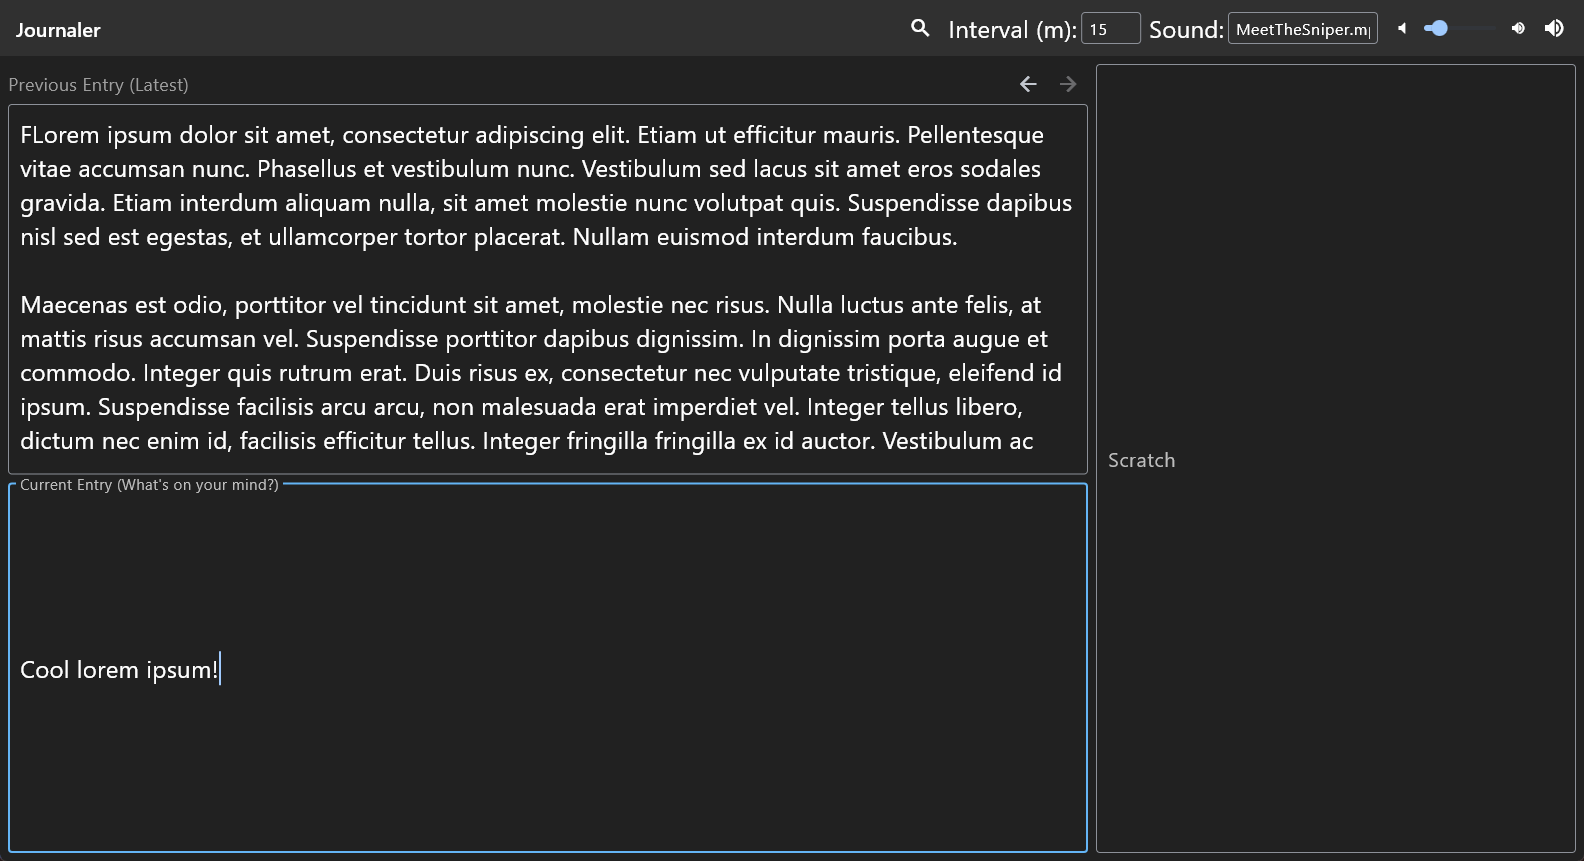The height and width of the screenshot is (861, 1584).
Task: Click the Scratch notes placeholder text
Action: 1141,460
